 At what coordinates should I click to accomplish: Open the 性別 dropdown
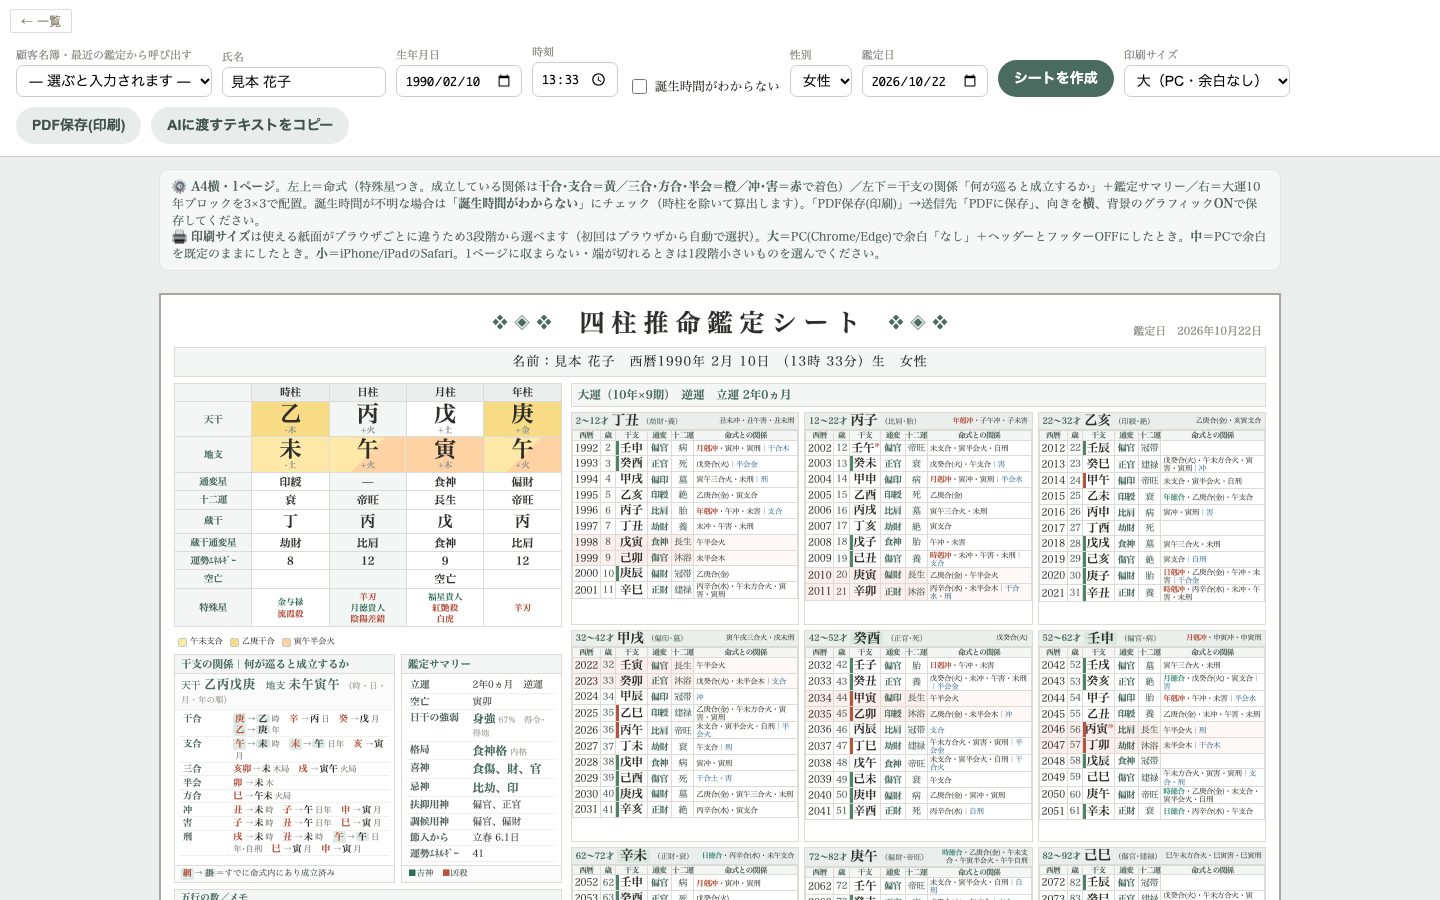click(x=821, y=81)
